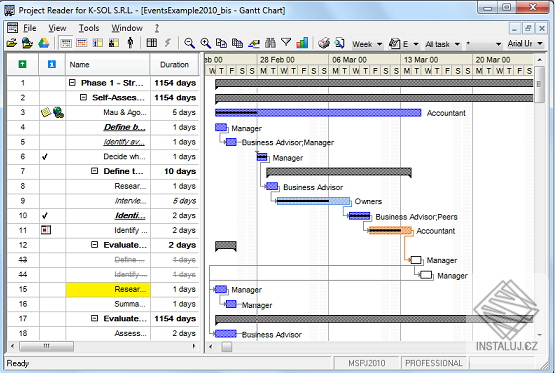The height and width of the screenshot is (373, 557).
Task: Click the application icon left of File
Action: (12, 28)
